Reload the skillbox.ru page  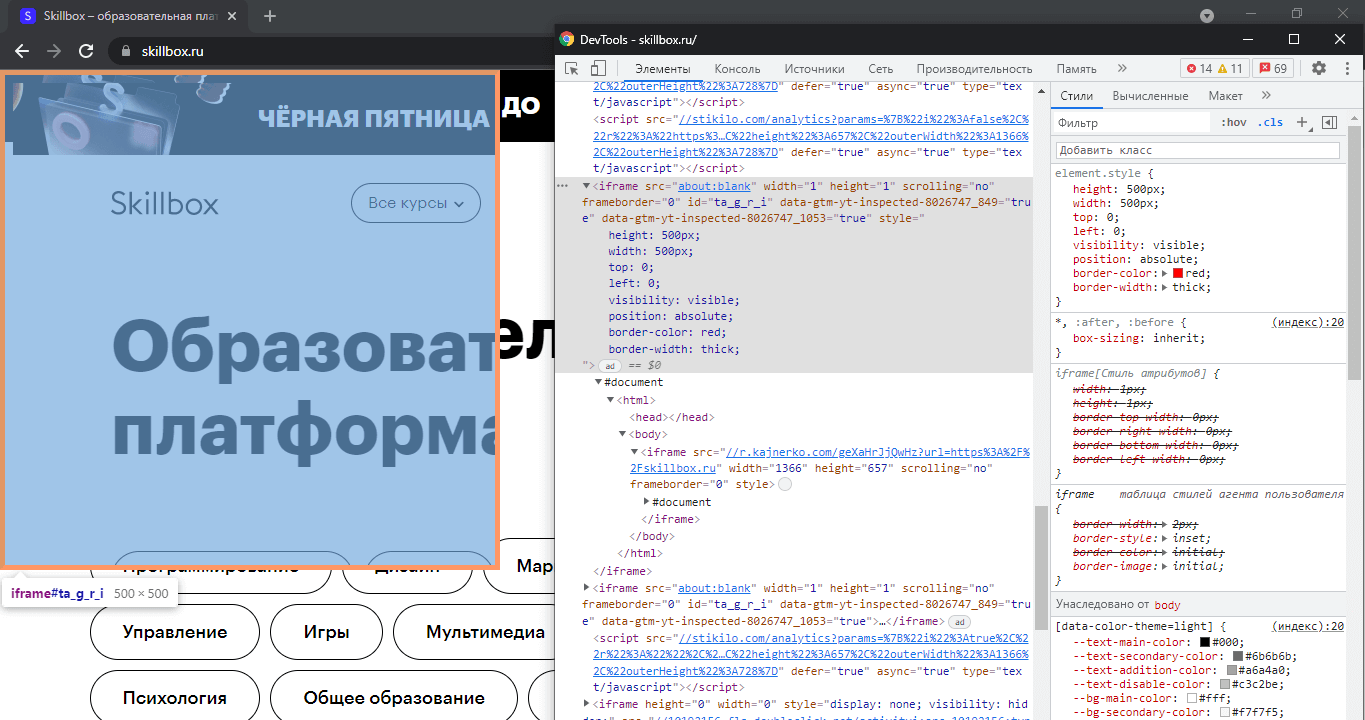[86, 51]
